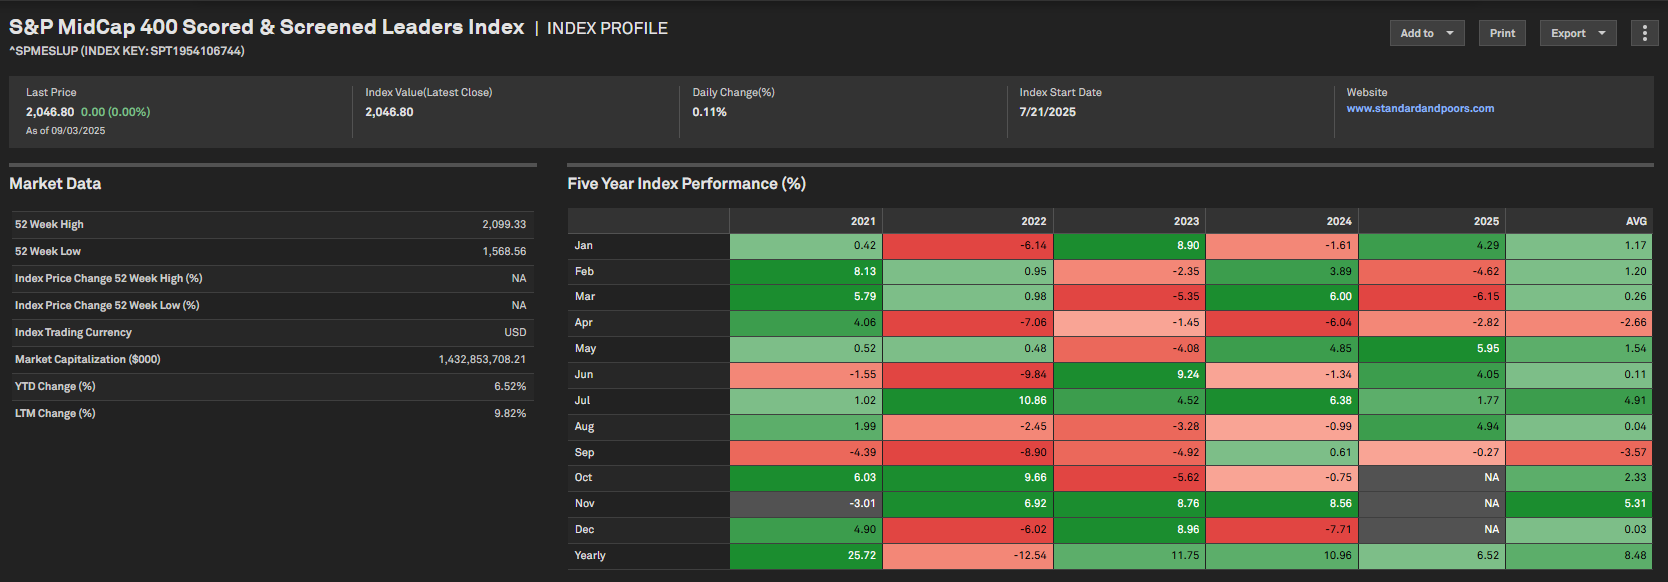Expand the Add to dropdown
1668x582 pixels.
[x=1427, y=33]
